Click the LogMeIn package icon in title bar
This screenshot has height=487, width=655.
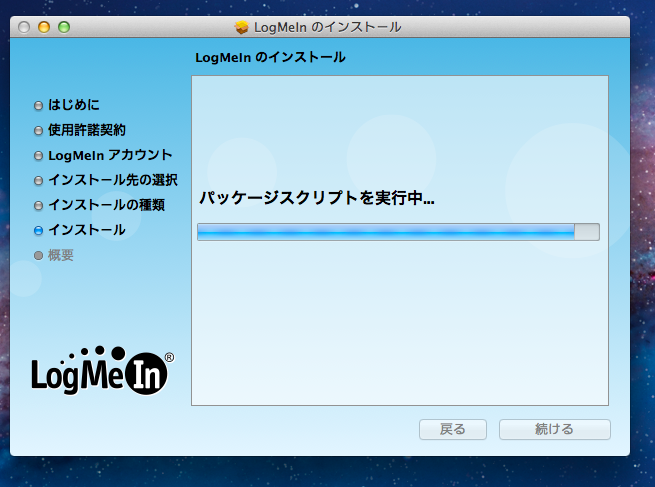pyautogui.click(x=241, y=28)
